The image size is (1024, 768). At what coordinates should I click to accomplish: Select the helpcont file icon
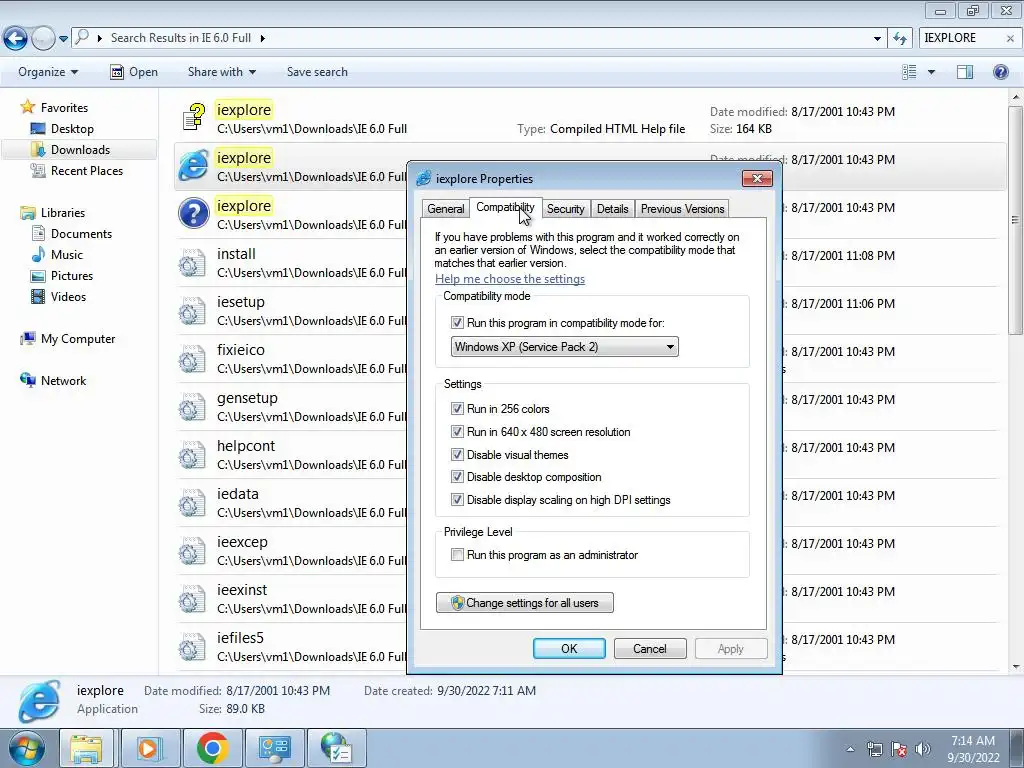192,455
